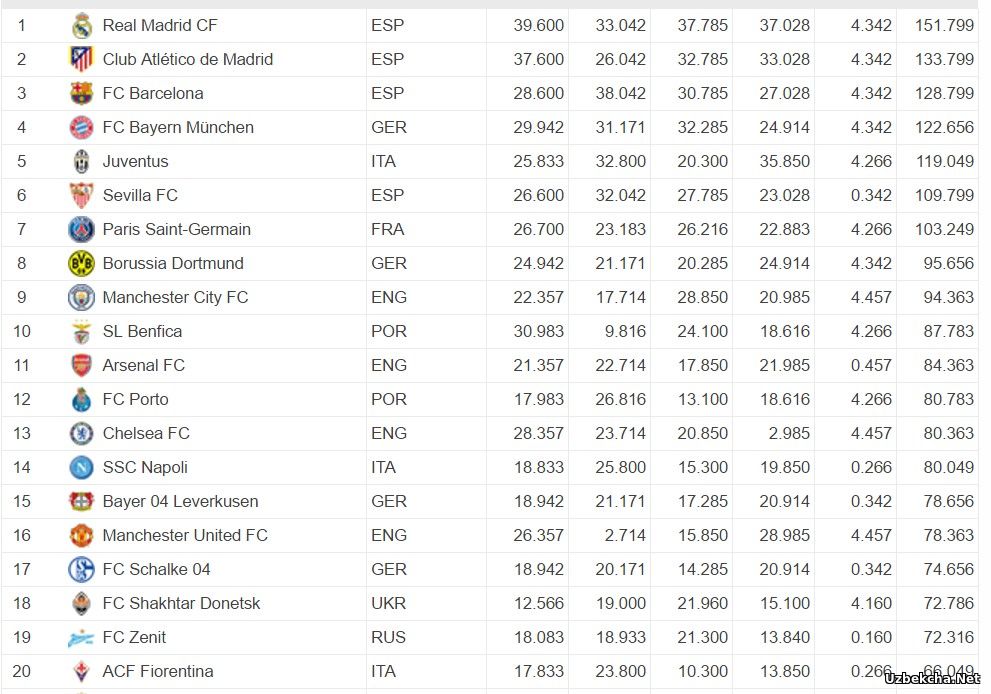991x694 pixels.
Task: Click the Real Madrid CF crest icon
Action: (x=82, y=26)
